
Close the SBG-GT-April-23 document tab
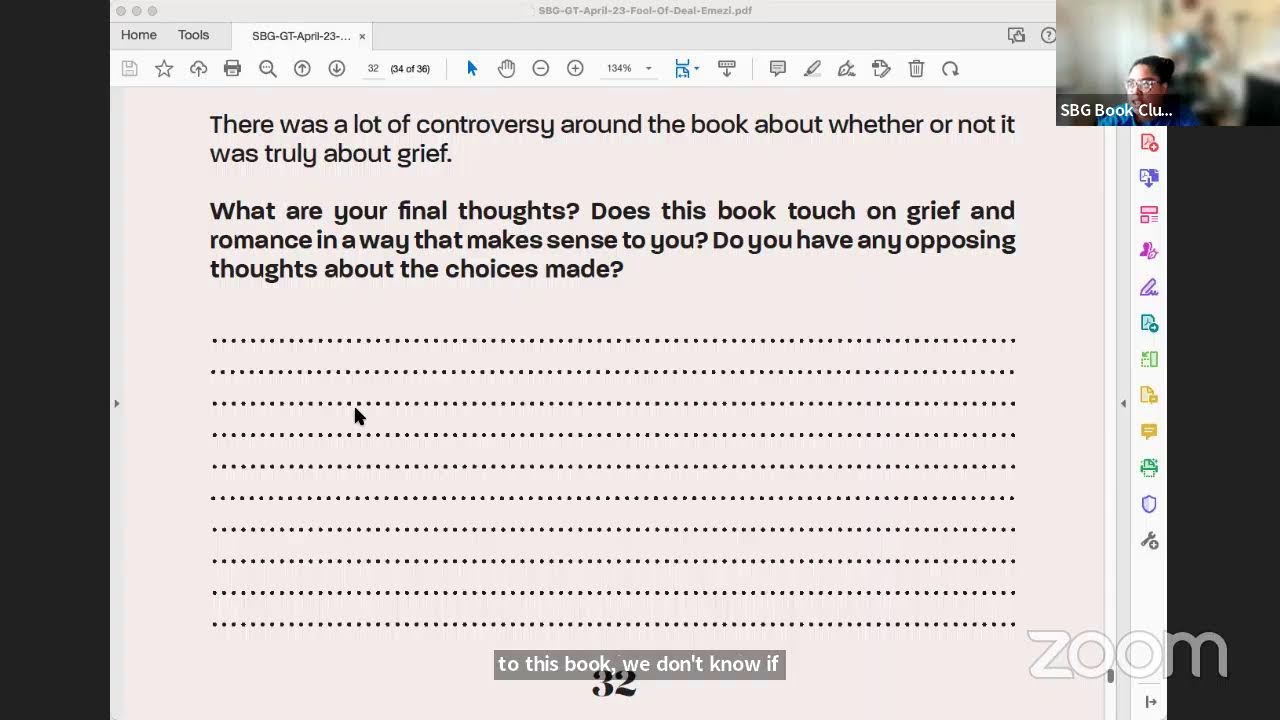pyautogui.click(x=362, y=36)
